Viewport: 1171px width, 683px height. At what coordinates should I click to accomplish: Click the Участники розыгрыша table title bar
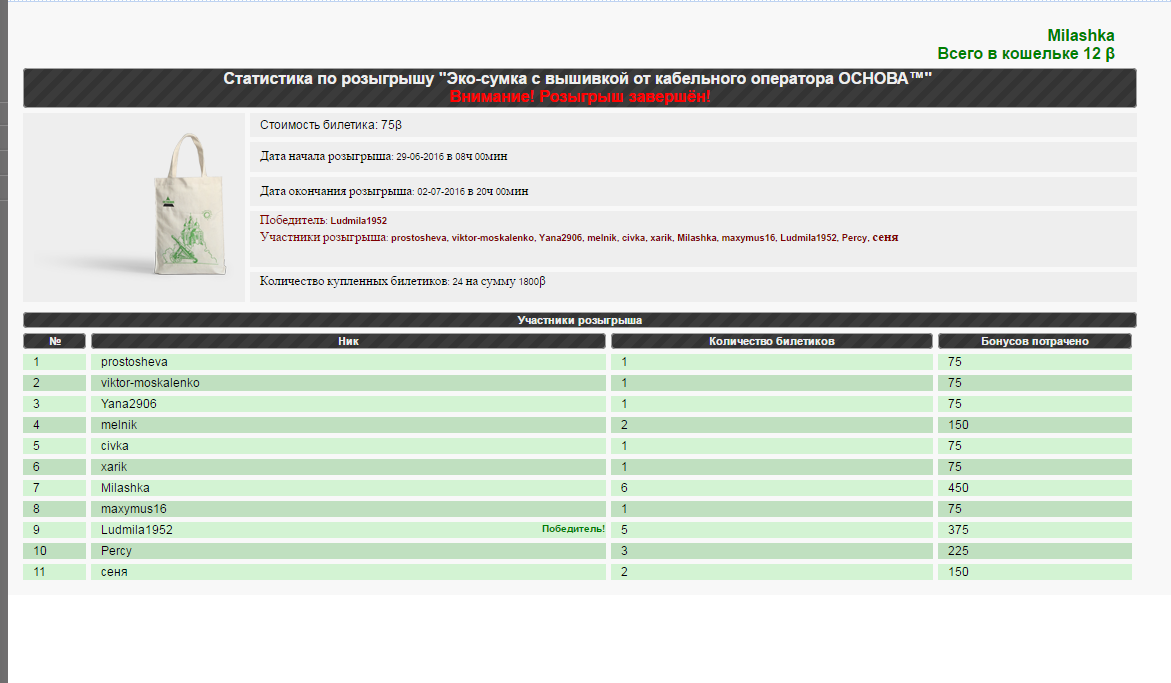coord(579,320)
